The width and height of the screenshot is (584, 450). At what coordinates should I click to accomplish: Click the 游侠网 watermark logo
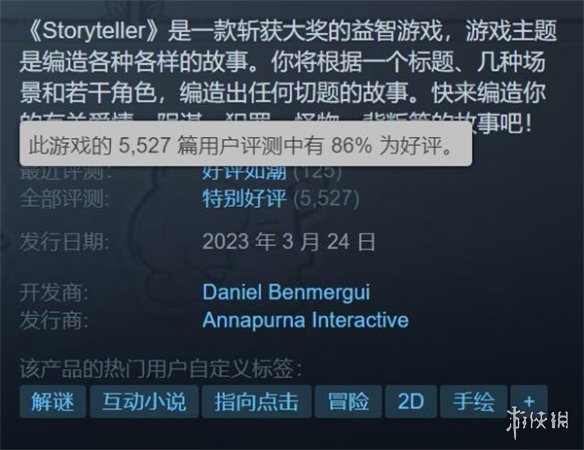tap(537, 423)
